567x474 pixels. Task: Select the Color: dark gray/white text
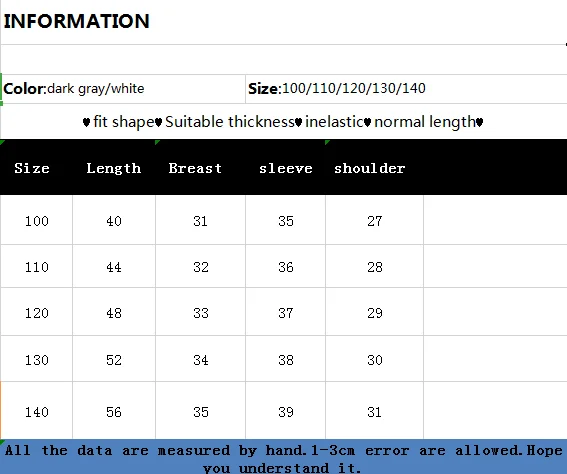point(74,89)
